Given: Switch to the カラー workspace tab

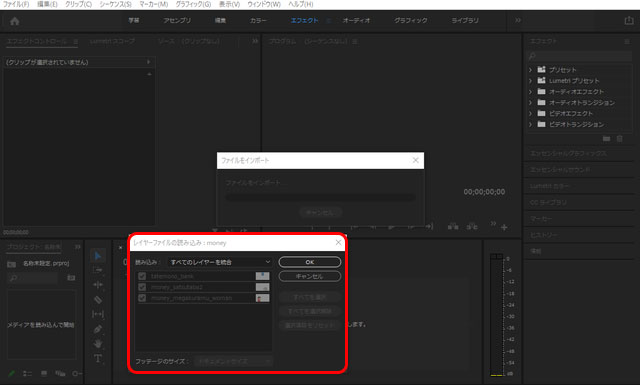Looking at the screenshot, I should pos(258,20).
